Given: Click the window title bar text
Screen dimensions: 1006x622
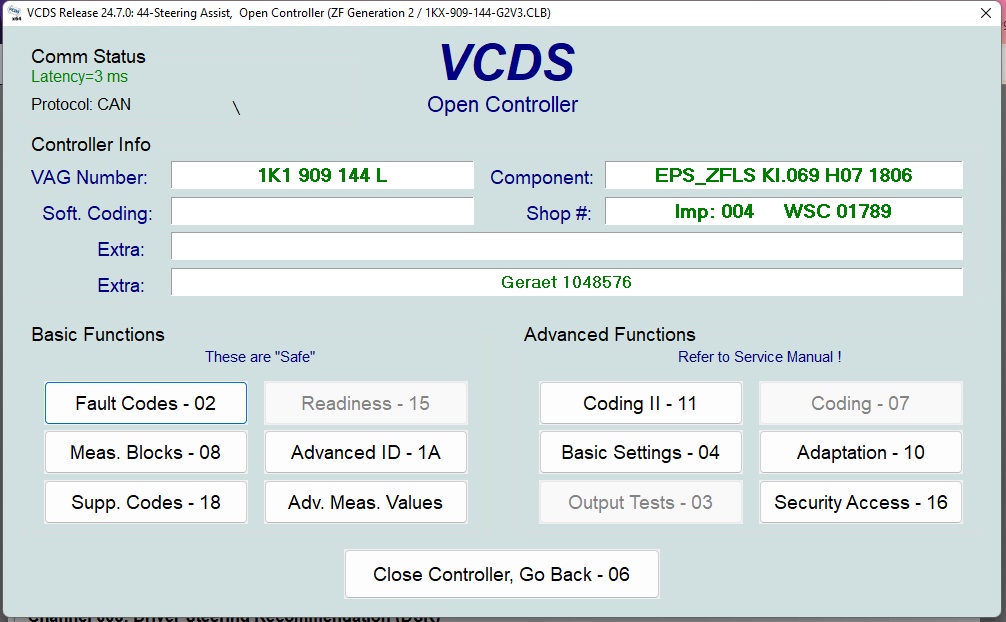Looking at the screenshot, I should 289,13.
